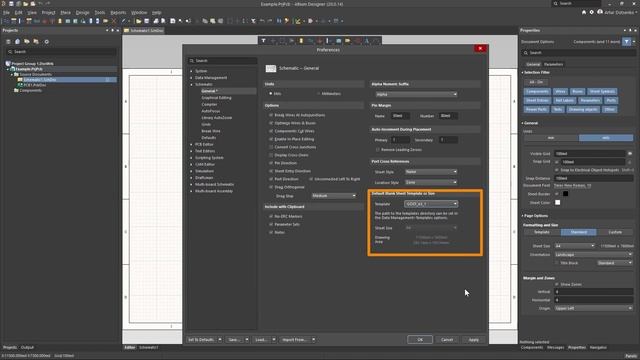640x360 pixels.
Task: Open the Drag Step dropdown
Action: [x=334, y=196]
